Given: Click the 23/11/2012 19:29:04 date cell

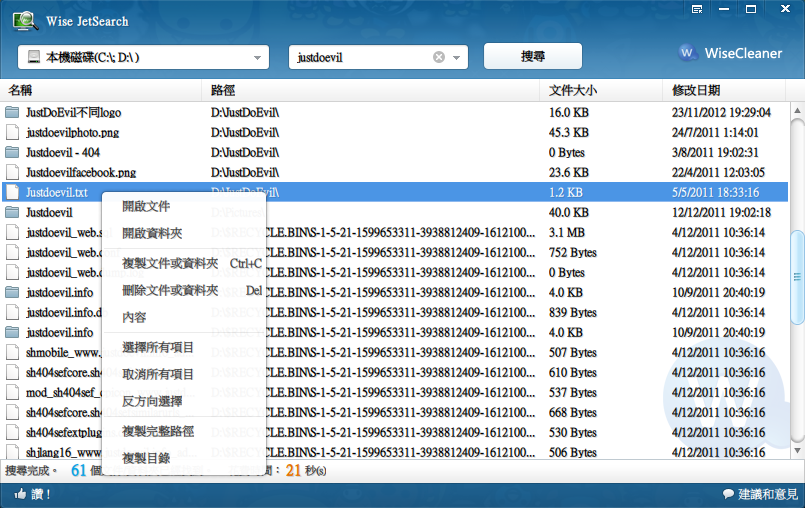Looking at the screenshot, I should (x=721, y=112).
